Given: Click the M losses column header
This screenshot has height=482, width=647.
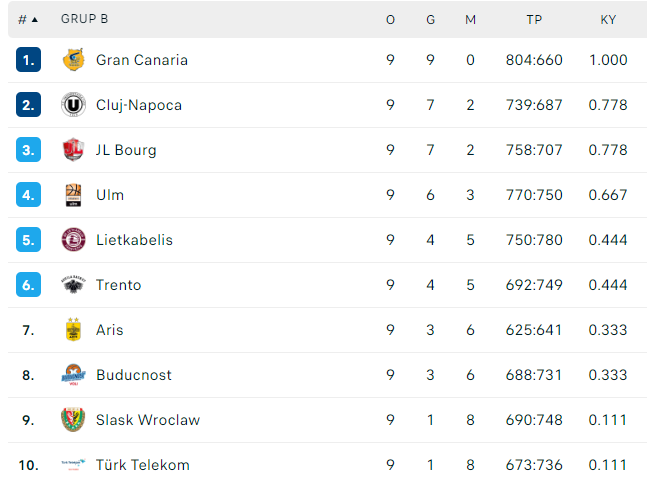Looking at the screenshot, I should tap(470, 19).
